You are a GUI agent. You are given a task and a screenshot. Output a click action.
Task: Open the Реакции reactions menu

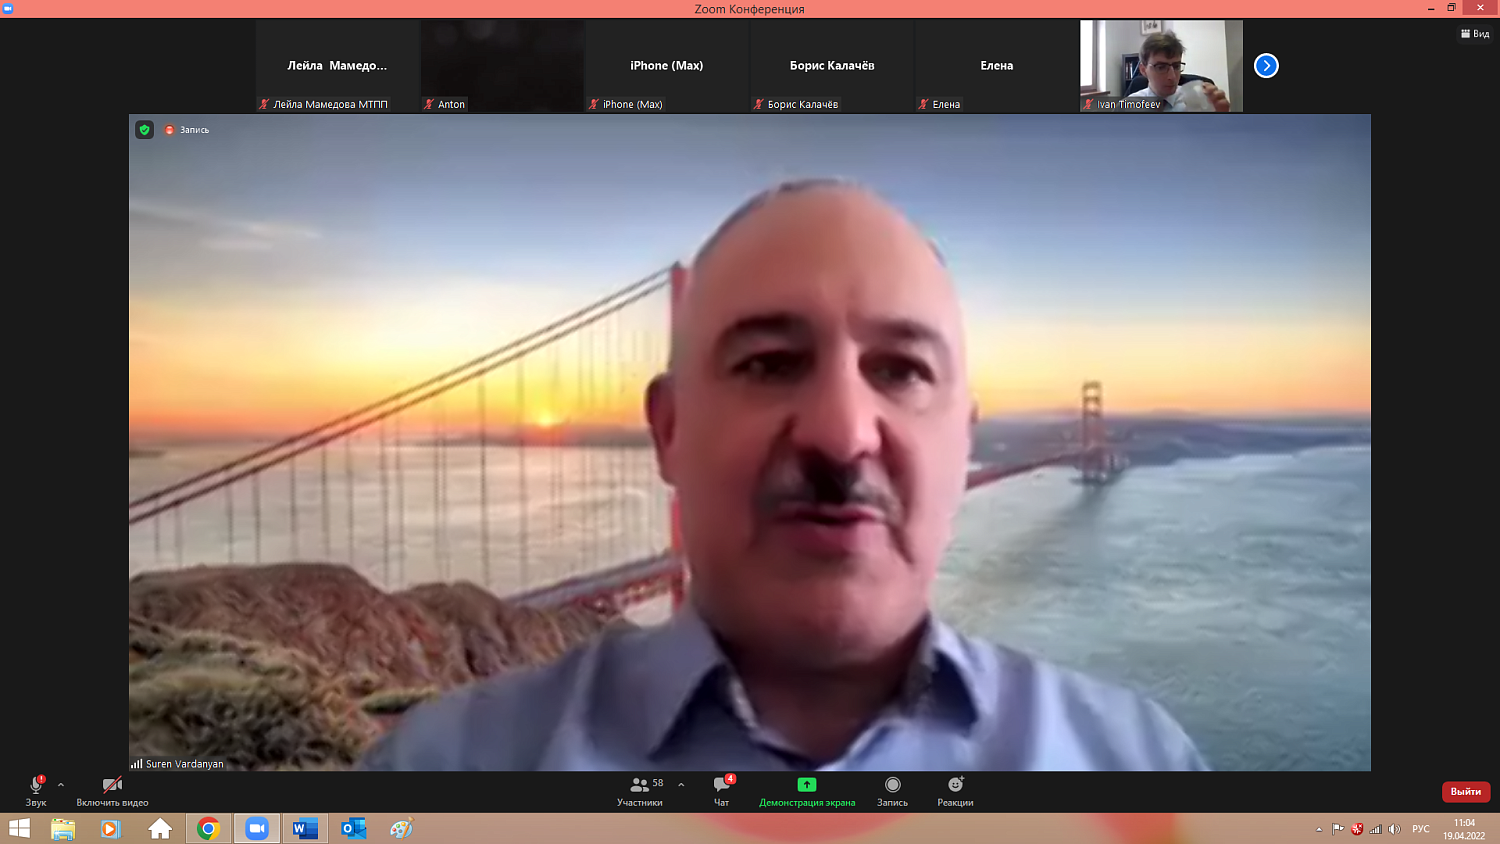click(x=955, y=790)
